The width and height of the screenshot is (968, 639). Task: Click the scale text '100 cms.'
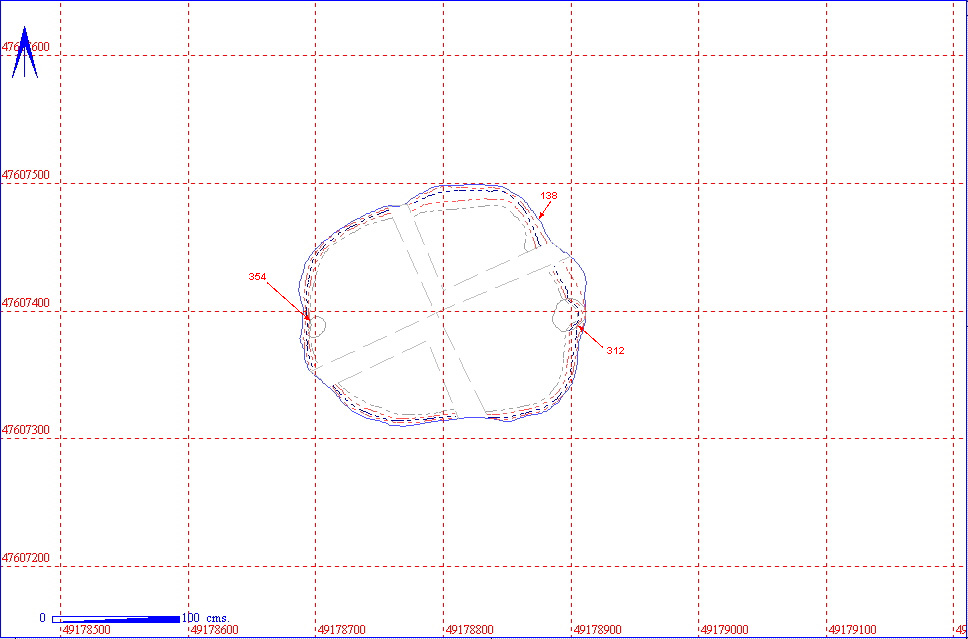click(x=206, y=618)
